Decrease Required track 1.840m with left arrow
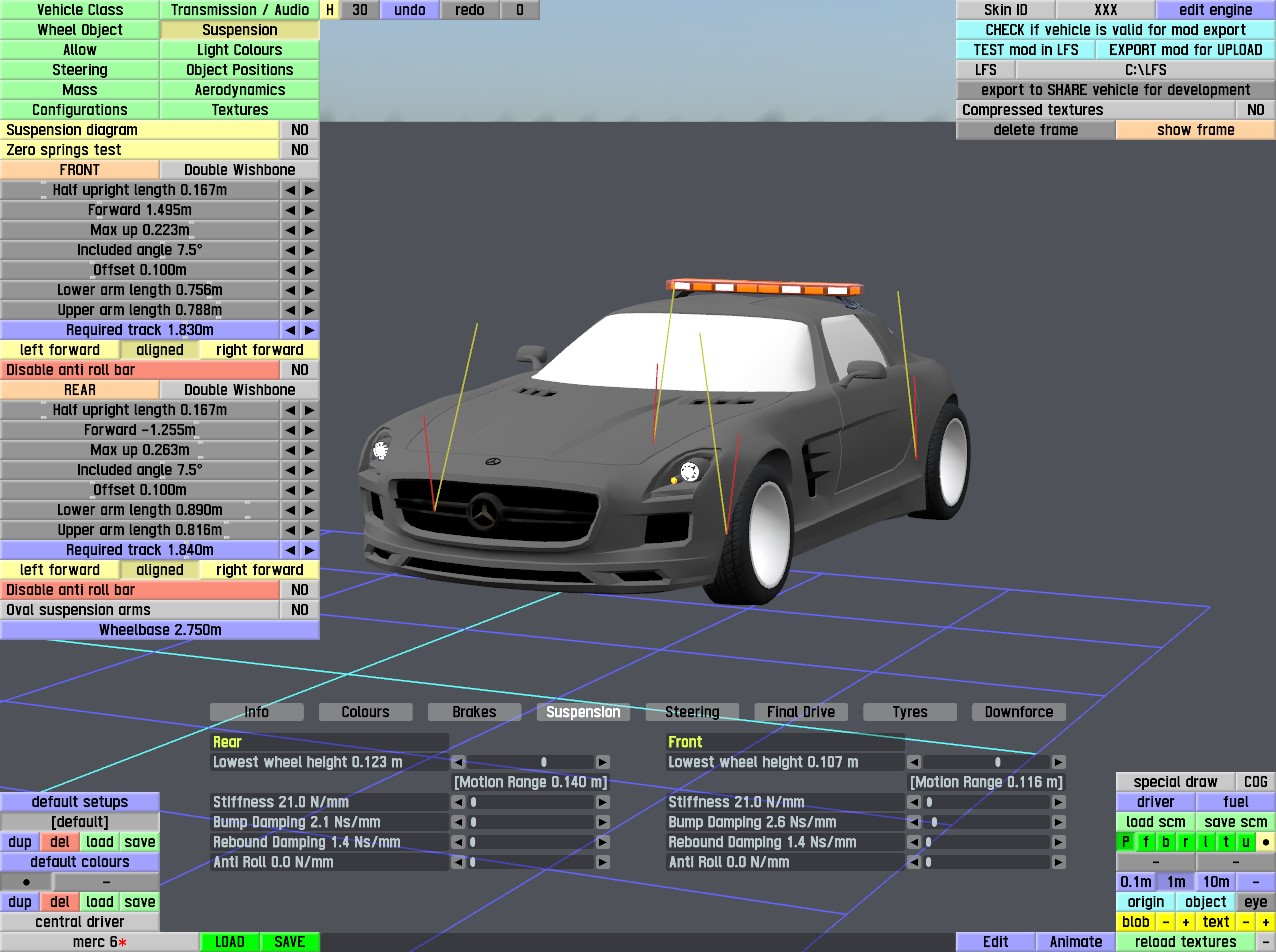1276x952 pixels. (290, 550)
